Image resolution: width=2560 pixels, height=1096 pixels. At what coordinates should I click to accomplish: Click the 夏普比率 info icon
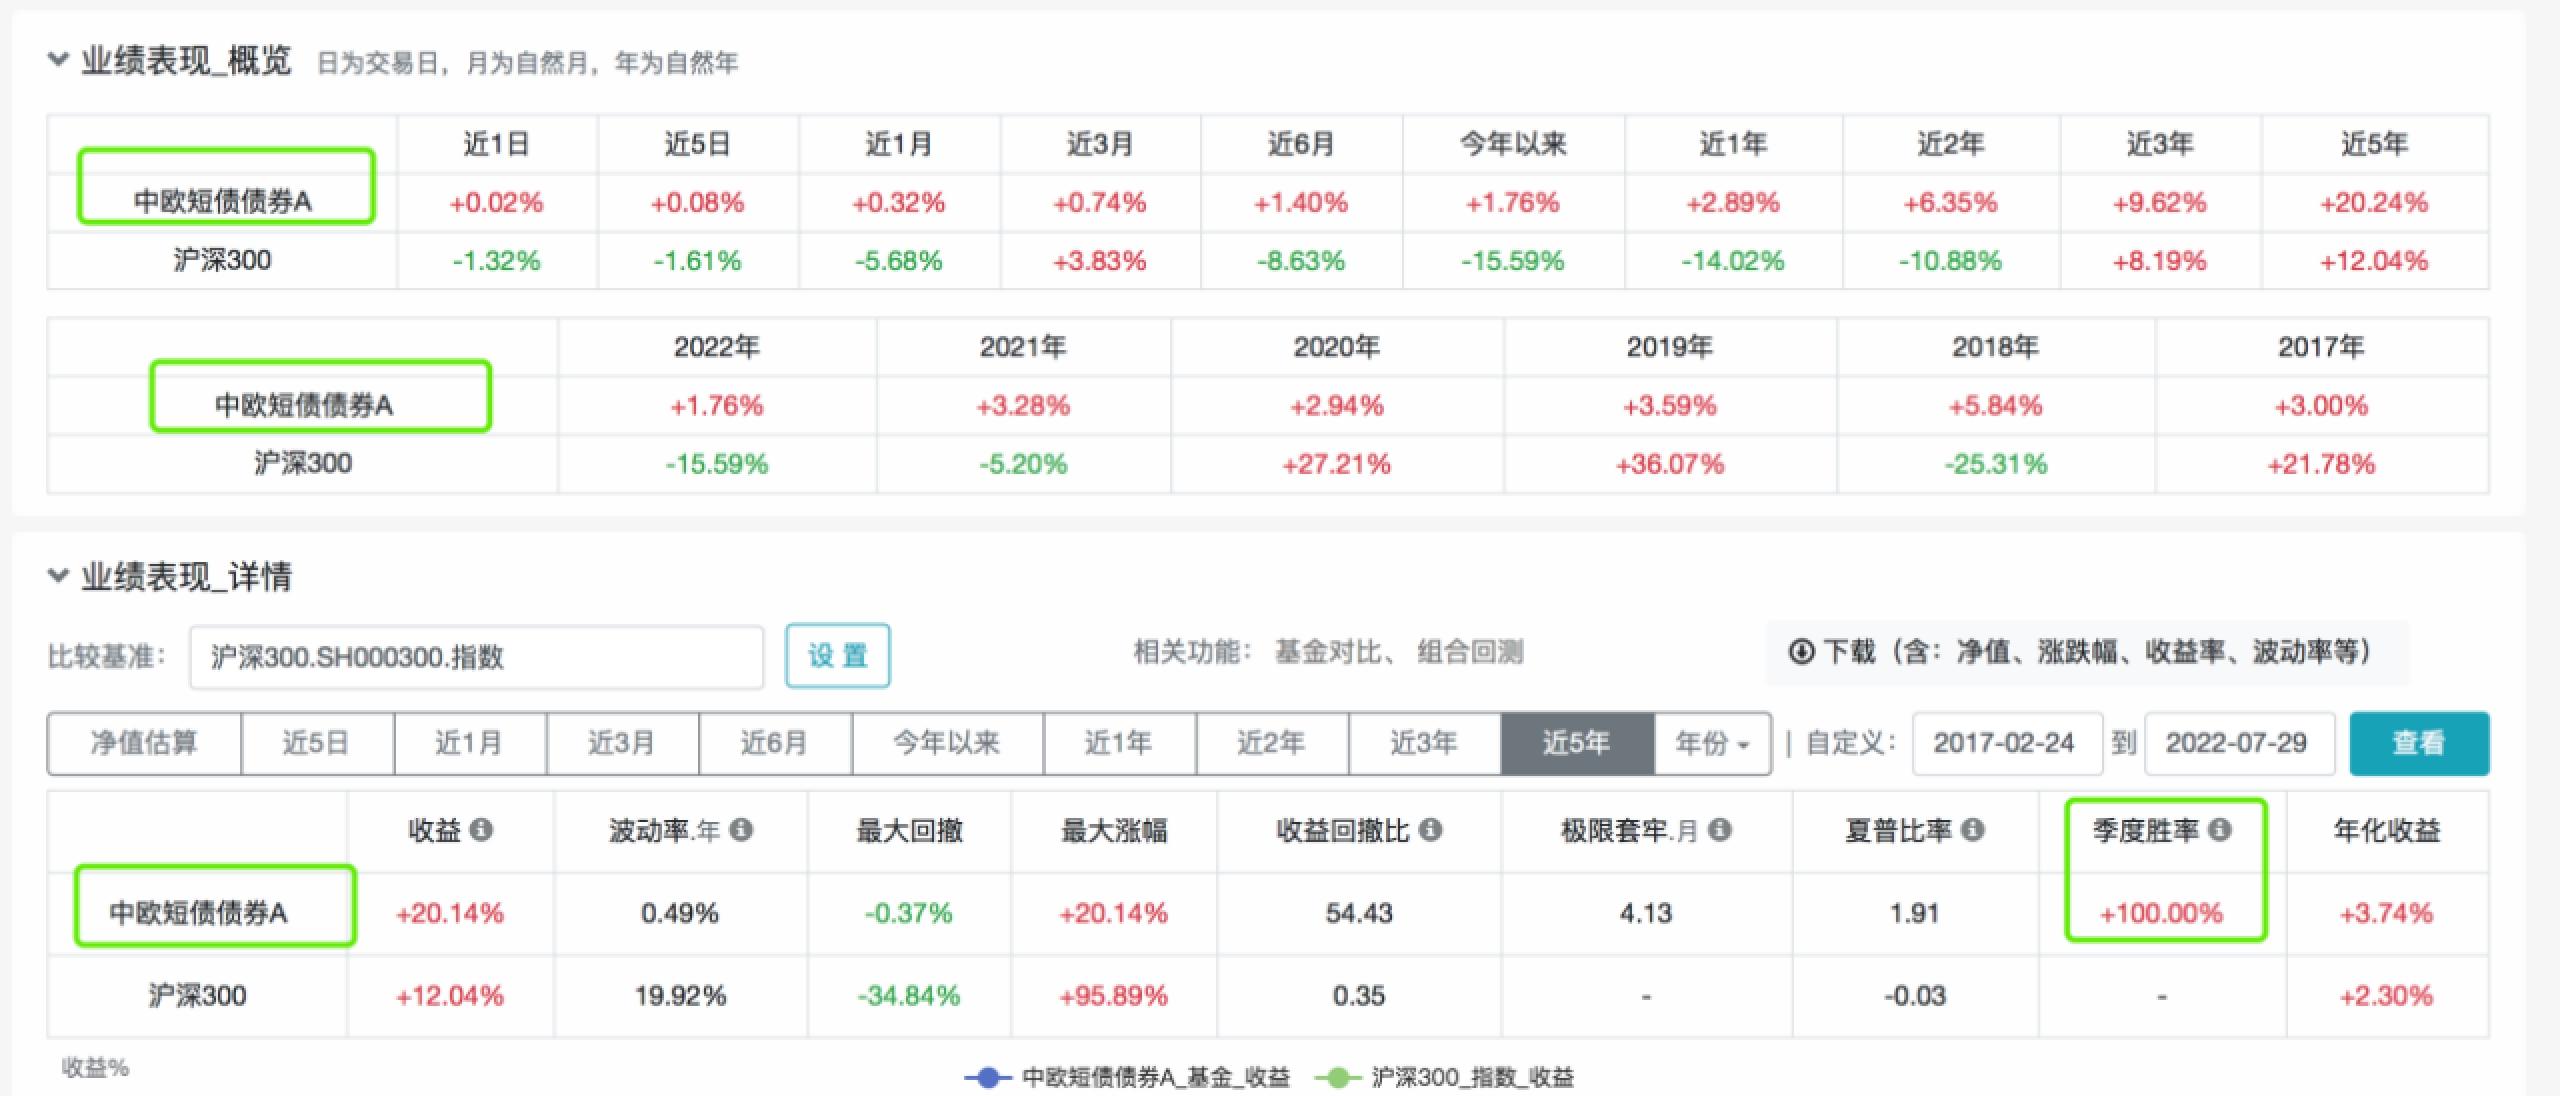coord(1970,830)
